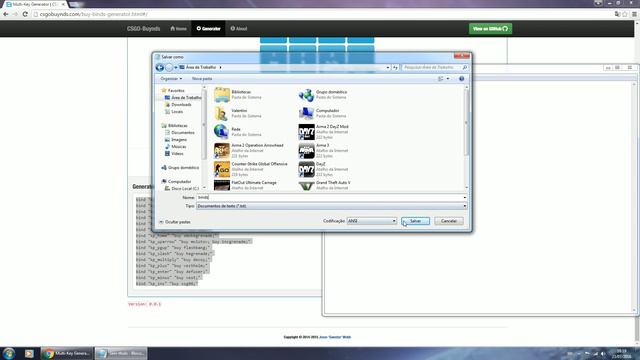640x360 pixels.
Task: Open the About tab on CSGO-Buynds
Action: pos(239,29)
